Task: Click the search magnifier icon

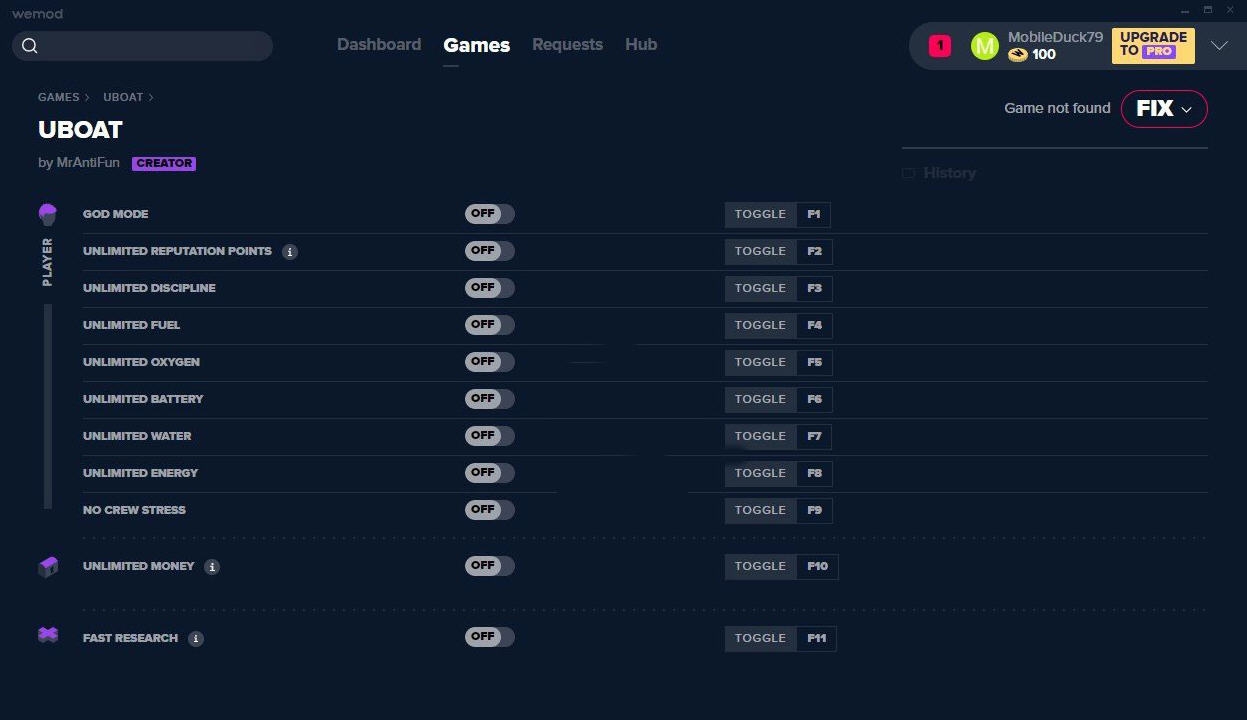Action: (29, 45)
